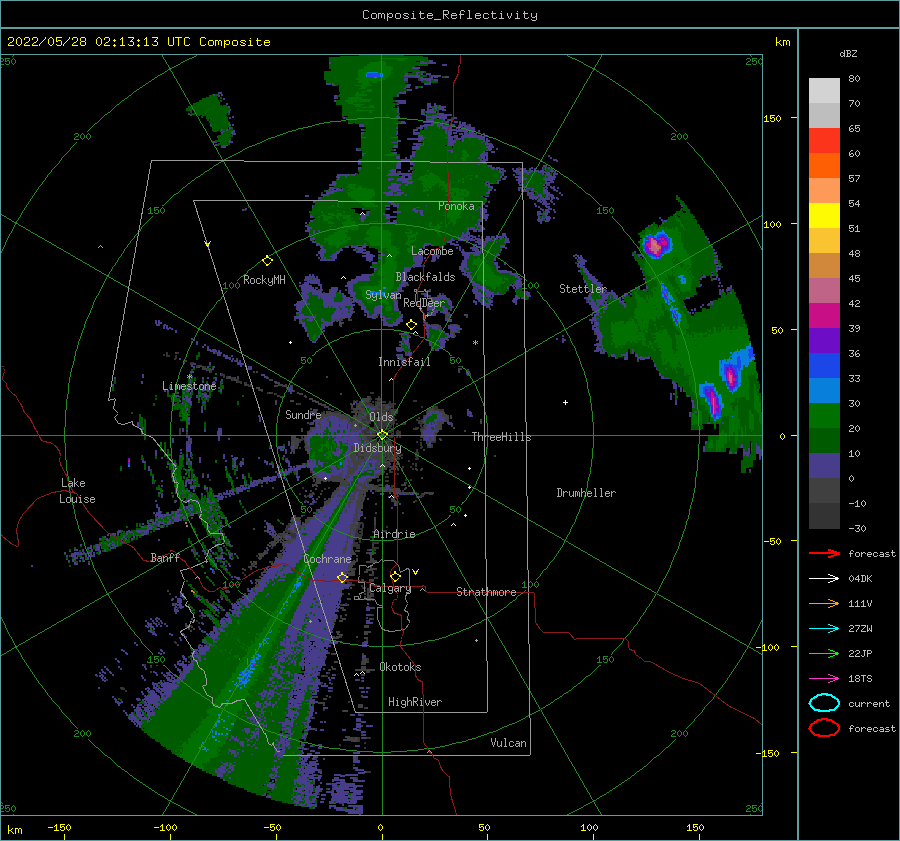
Task: Pick the slate 0-10 dBZ swatch
Action: (x=824, y=466)
